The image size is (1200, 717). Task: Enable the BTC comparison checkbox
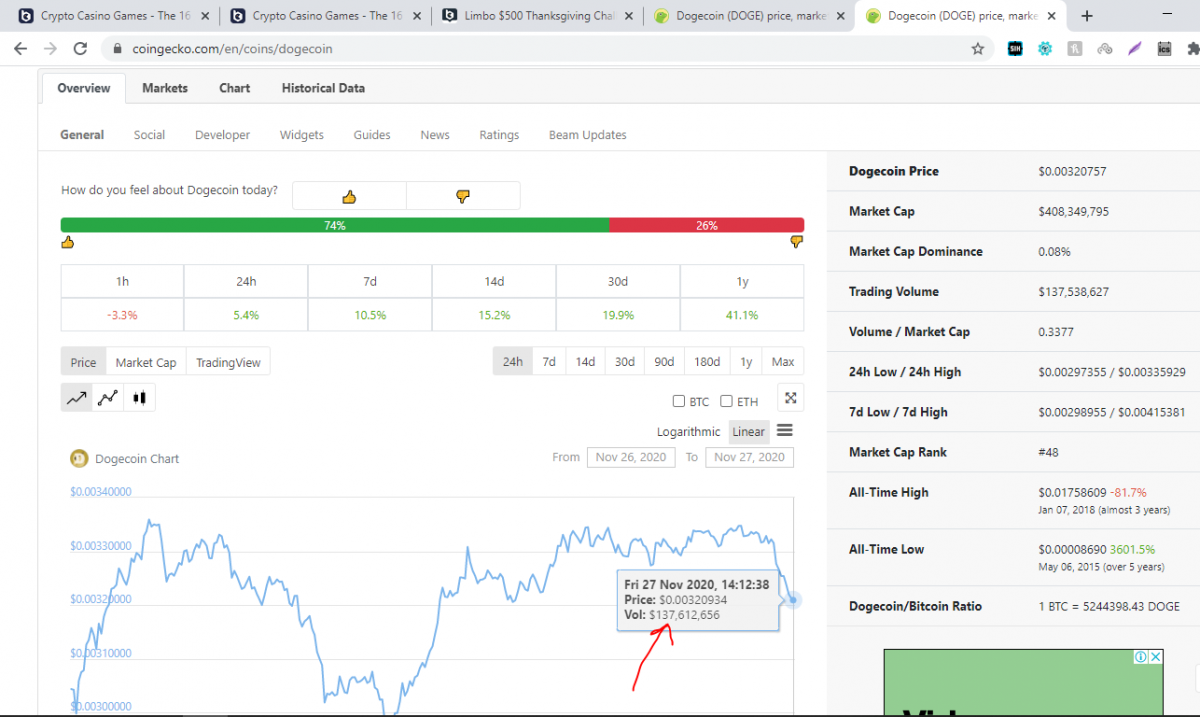[679, 402]
